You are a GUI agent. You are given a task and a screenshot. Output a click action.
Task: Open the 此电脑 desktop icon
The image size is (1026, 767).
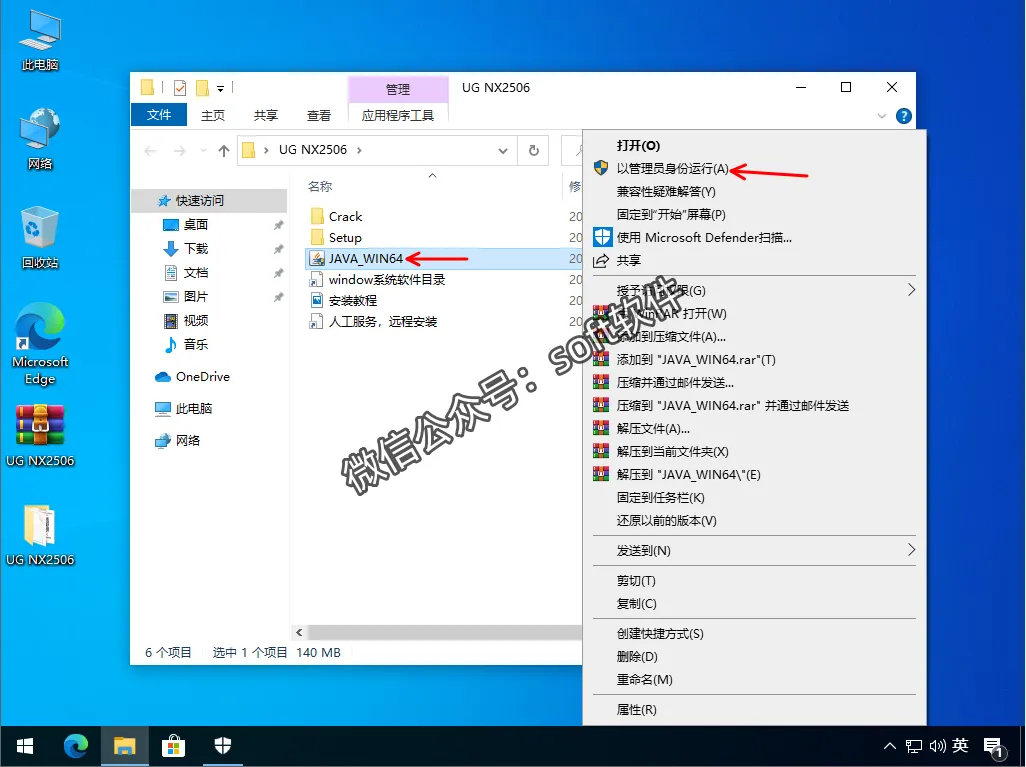click(x=40, y=40)
